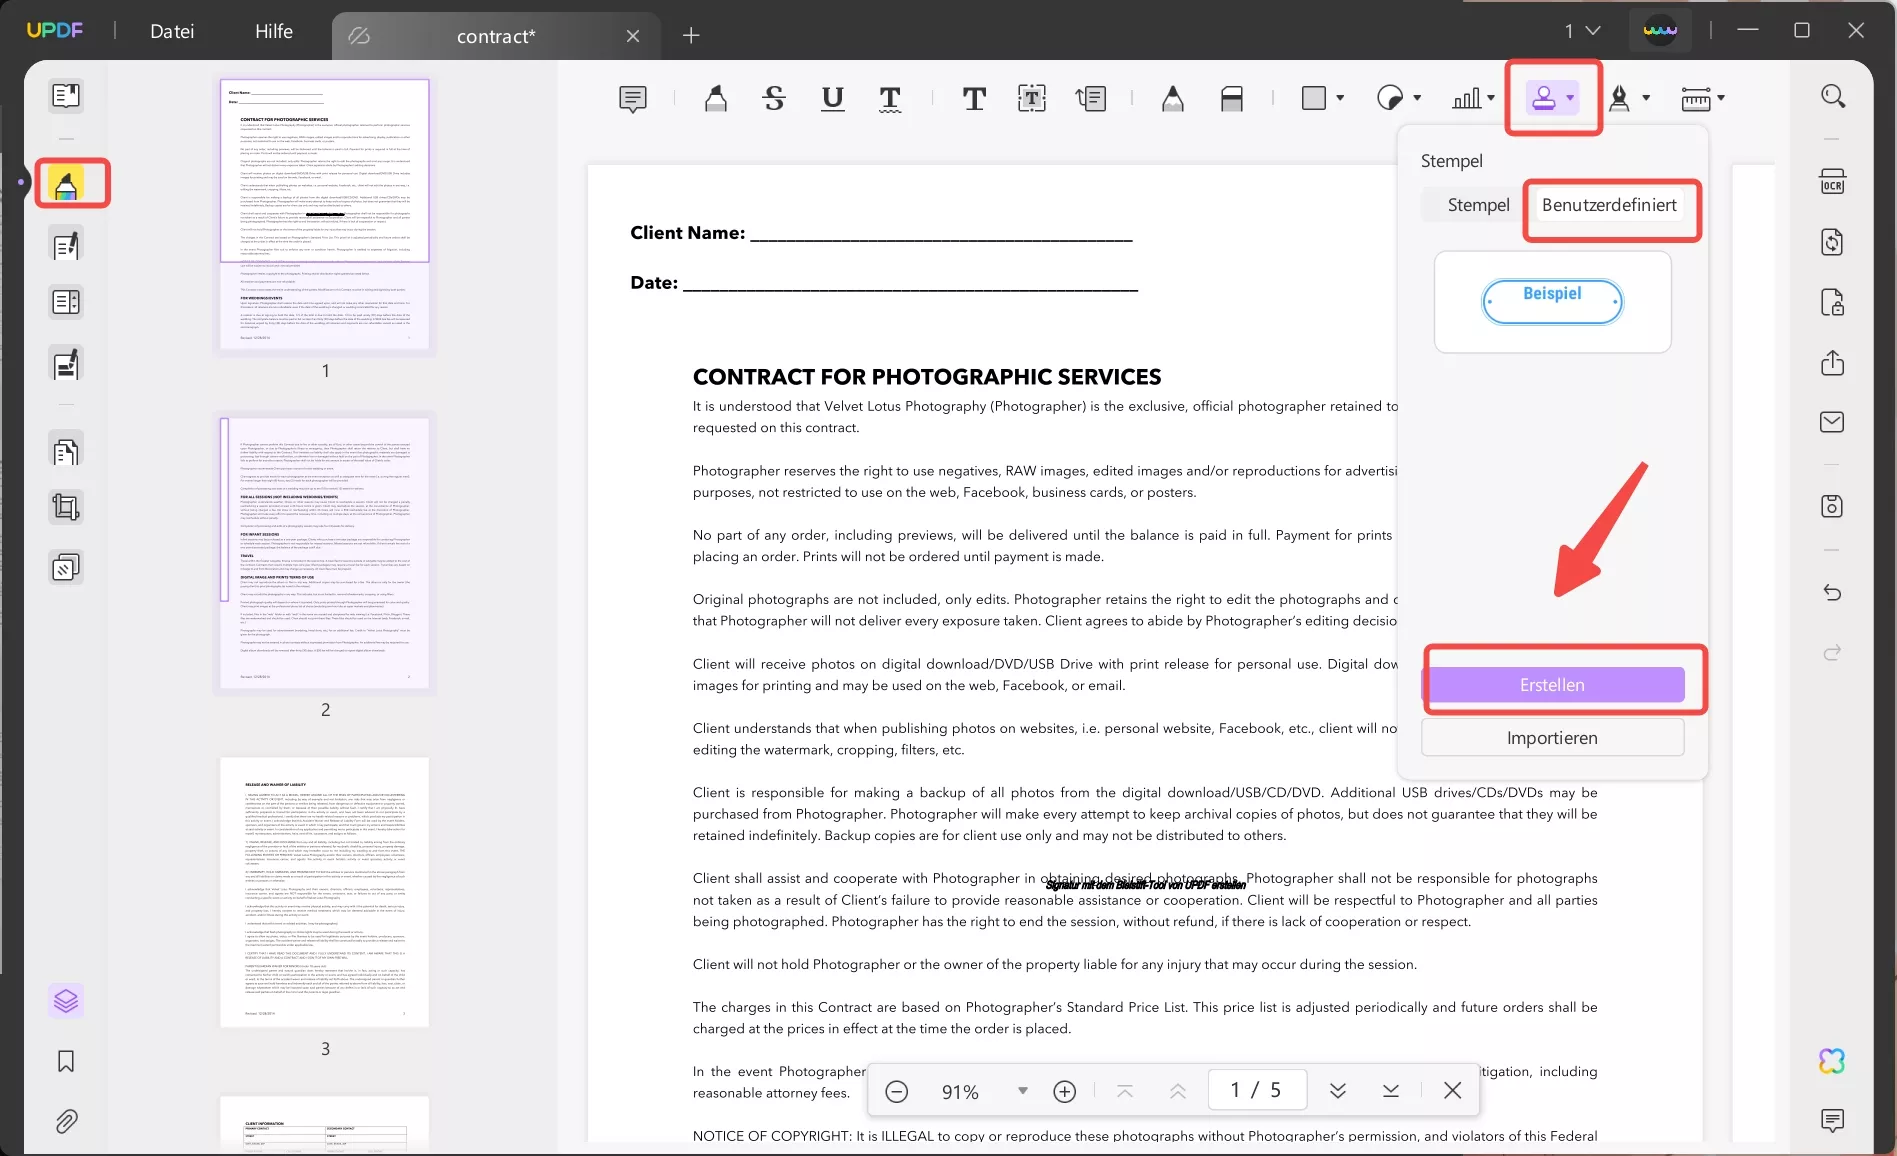Jump to the first page
The width and height of the screenshot is (1897, 1156).
click(1125, 1091)
